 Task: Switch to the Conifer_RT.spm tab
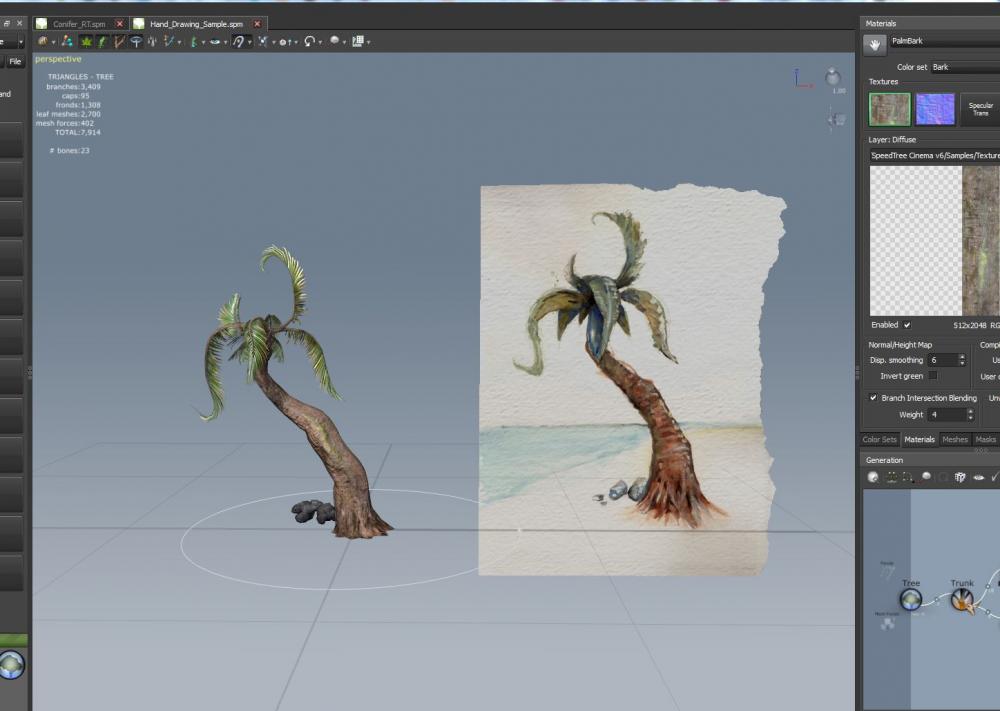[x=78, y=23]
